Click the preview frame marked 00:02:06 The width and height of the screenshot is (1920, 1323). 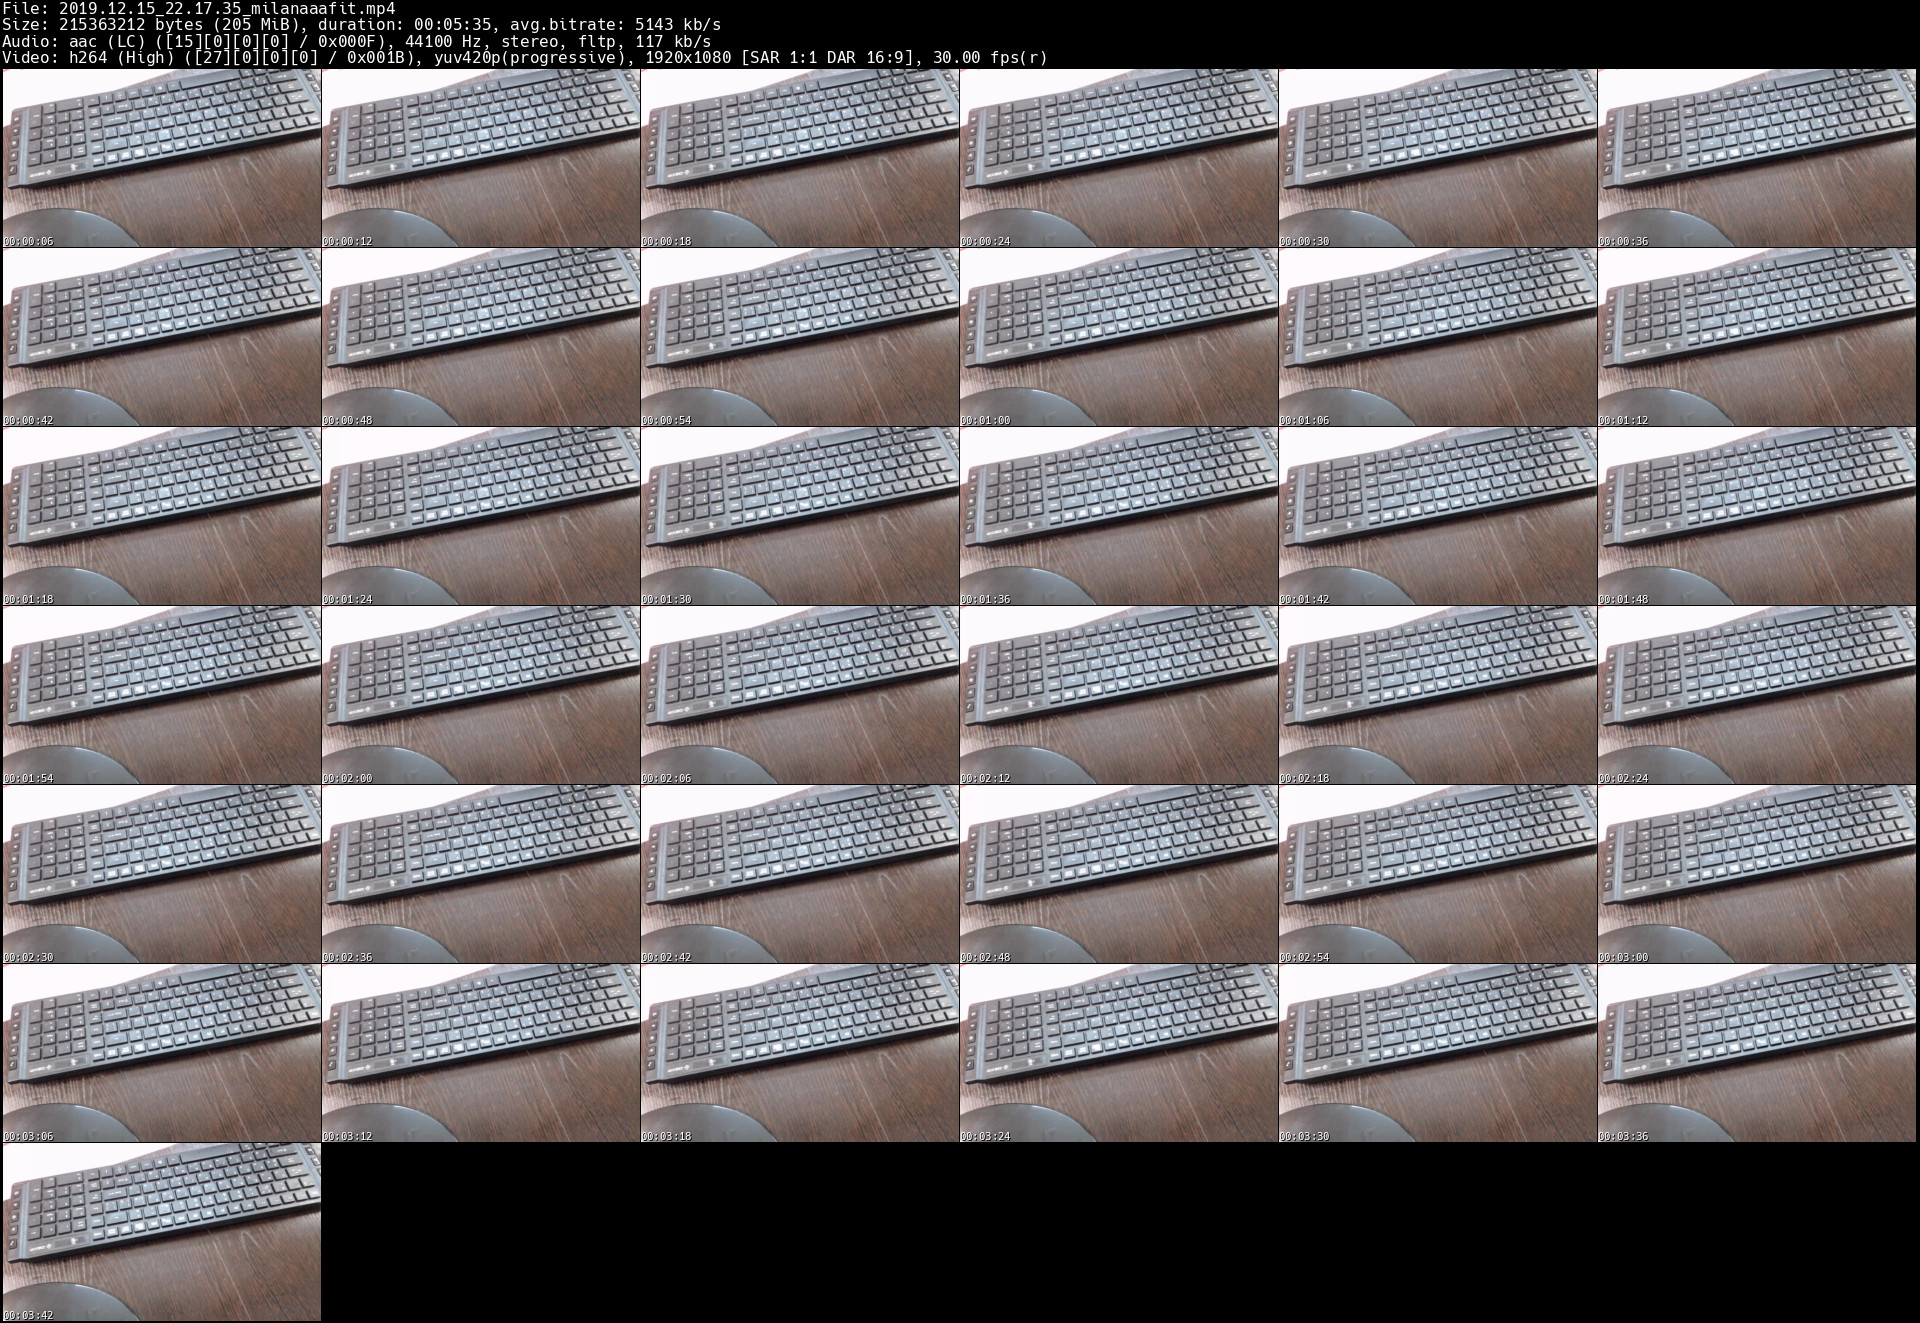[800, 695]
